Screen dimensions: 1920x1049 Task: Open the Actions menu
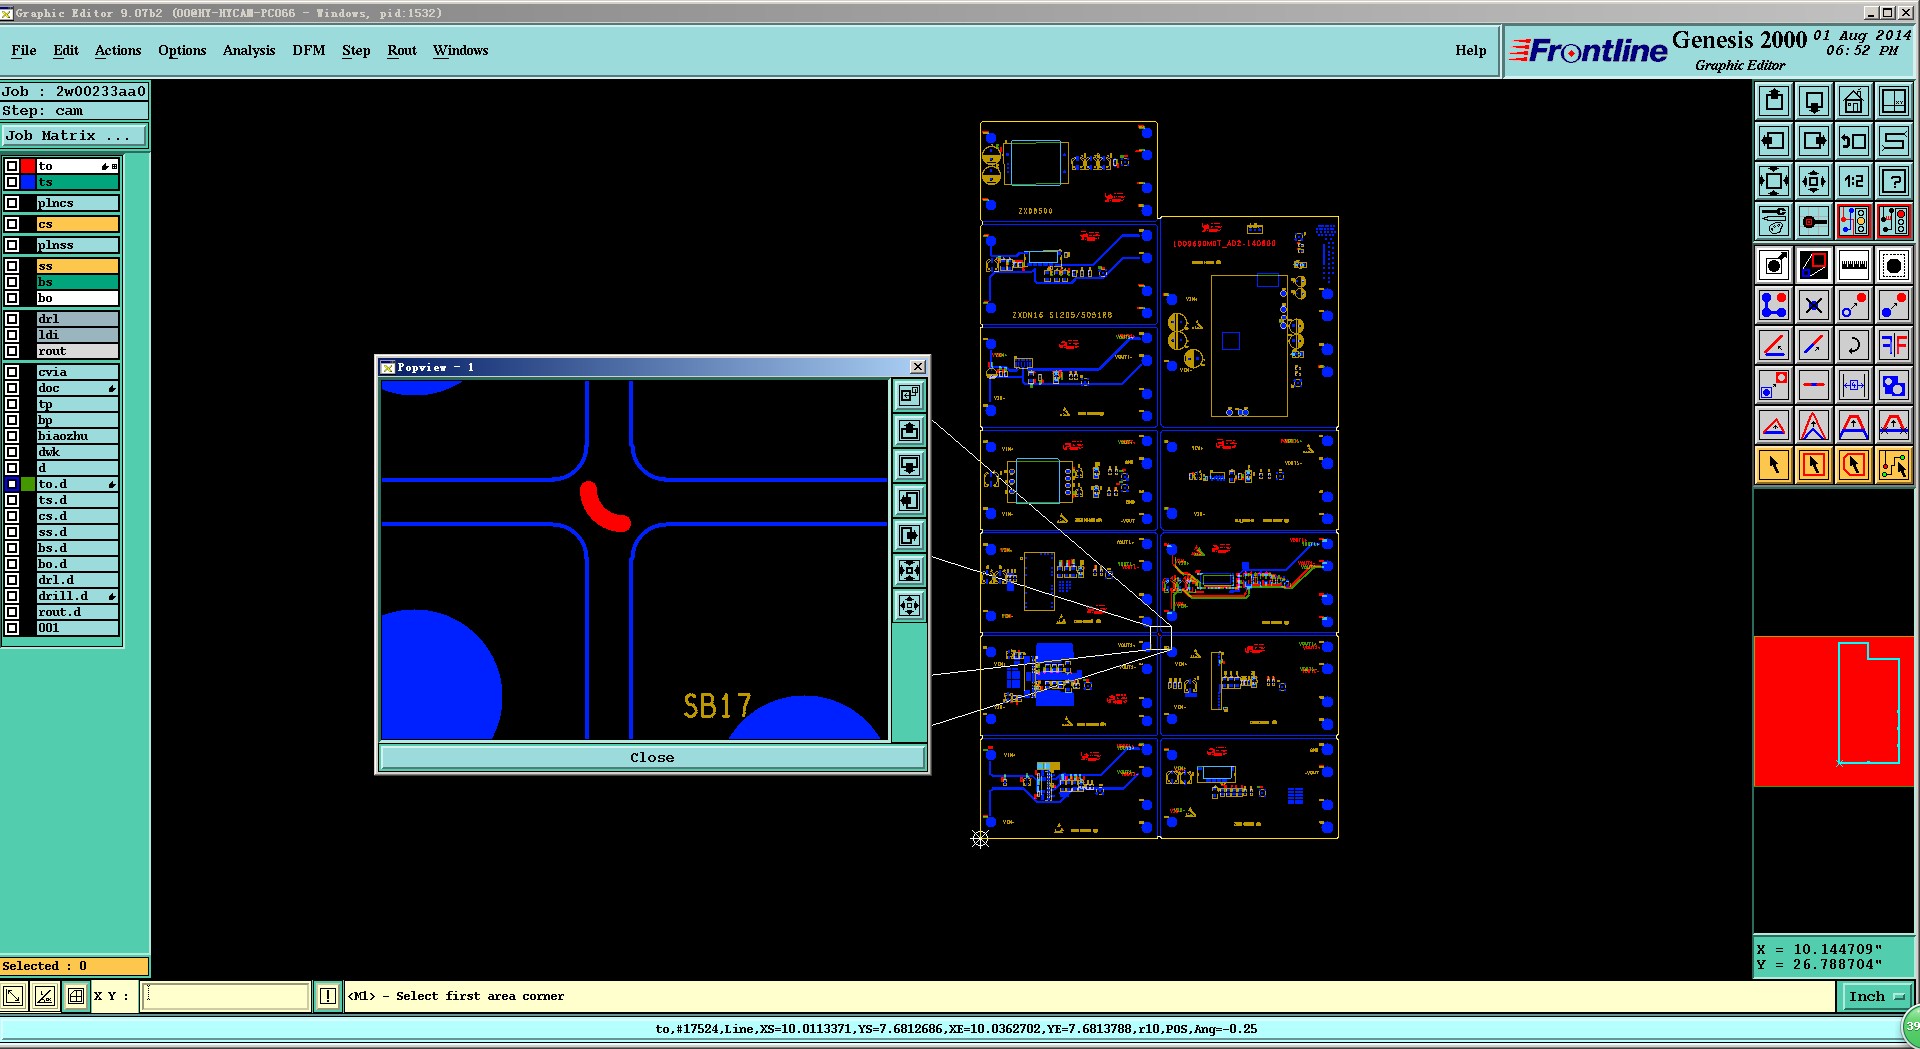pyautogui.click(x=118, y=50)
